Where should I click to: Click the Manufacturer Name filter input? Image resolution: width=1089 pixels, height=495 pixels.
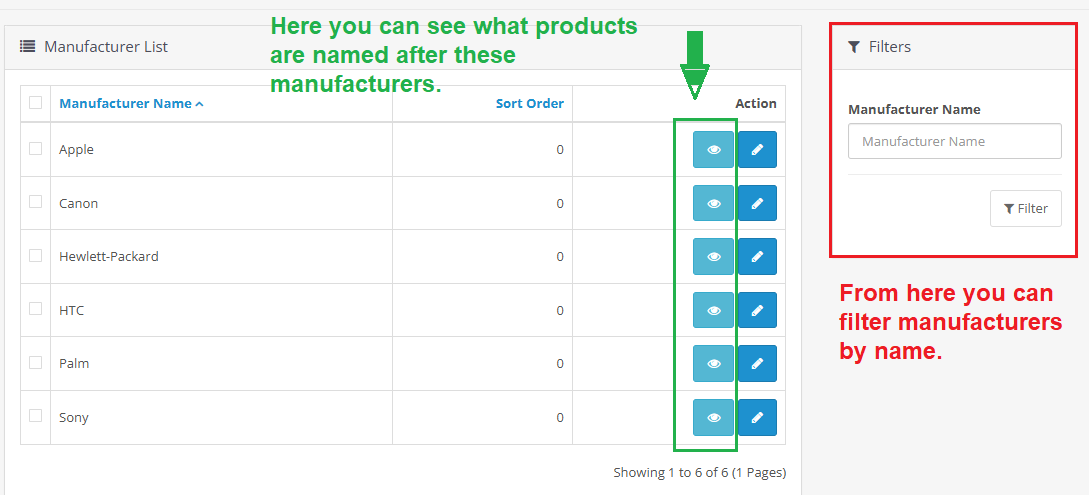(954, 142)
